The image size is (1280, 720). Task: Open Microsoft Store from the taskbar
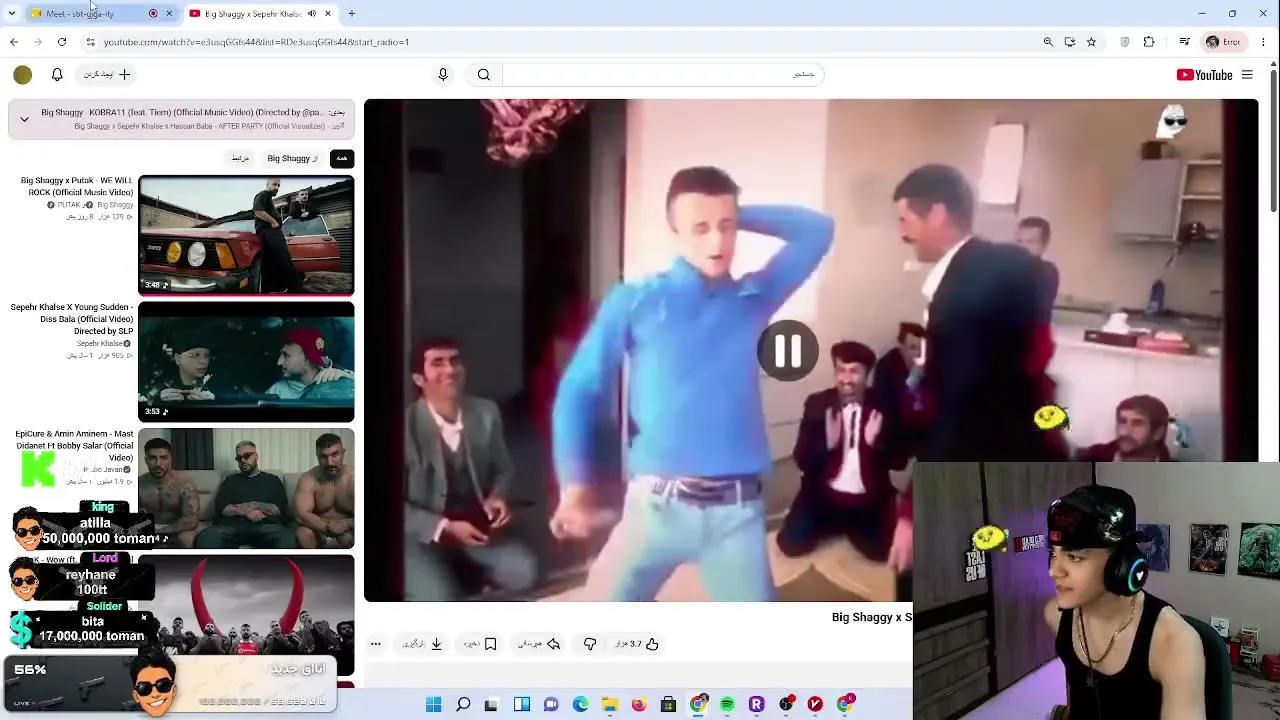668,705
